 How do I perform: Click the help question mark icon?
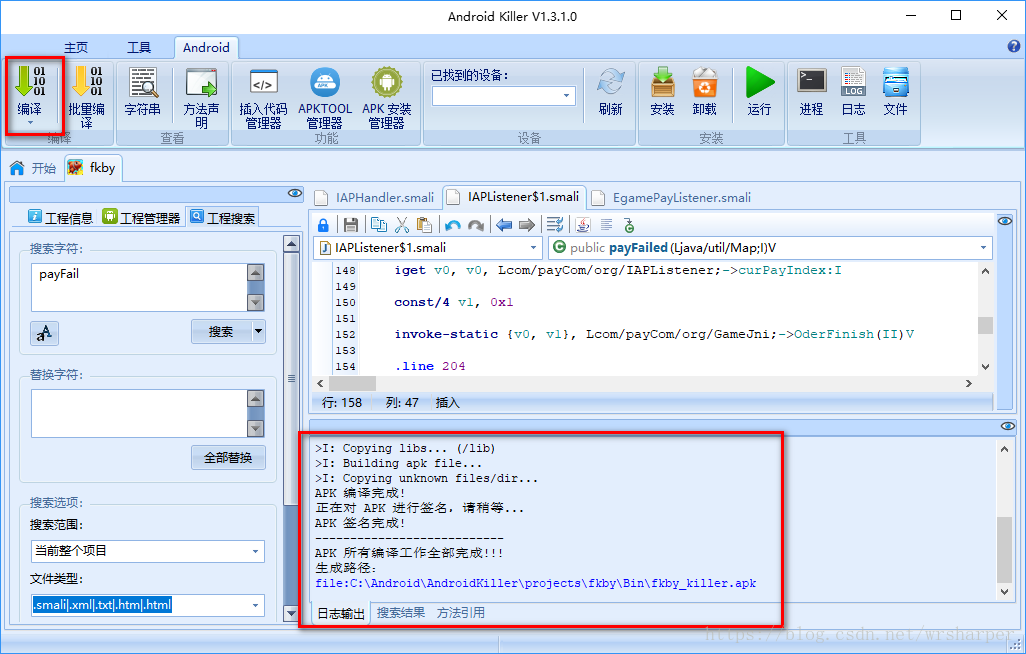[1014, 46]
